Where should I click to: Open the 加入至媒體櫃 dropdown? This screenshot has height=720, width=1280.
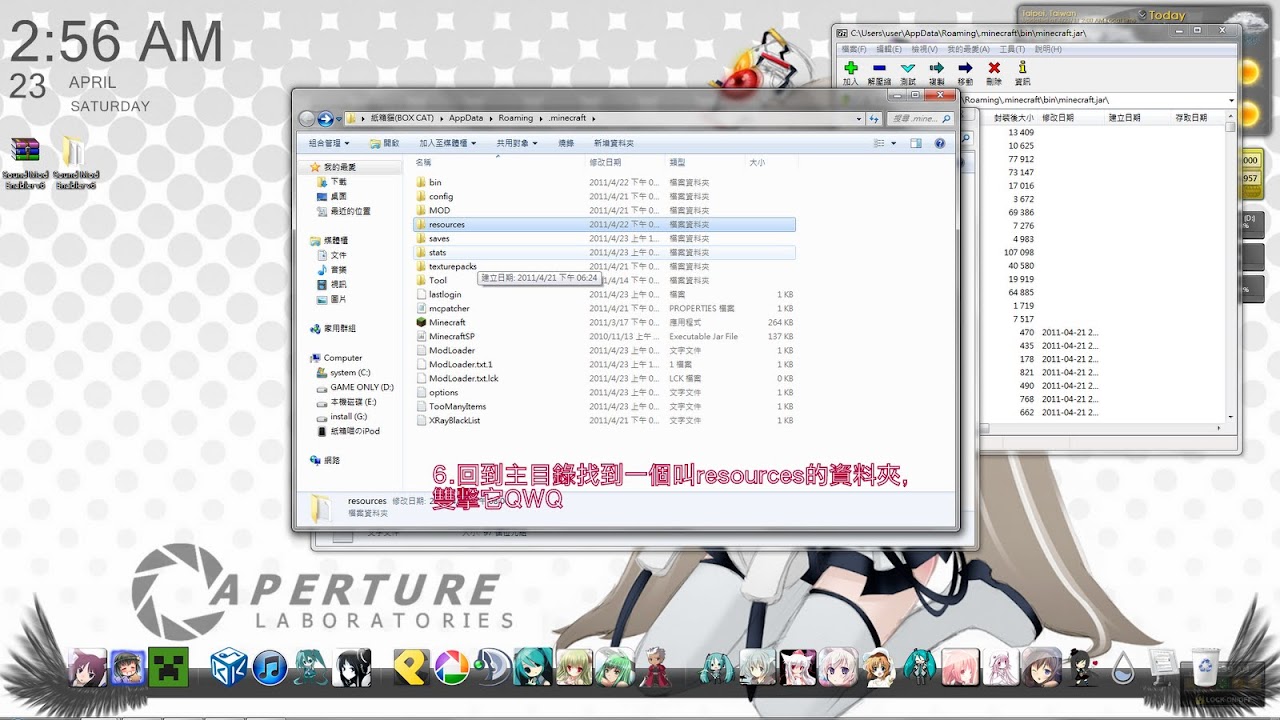coord(447,143)
